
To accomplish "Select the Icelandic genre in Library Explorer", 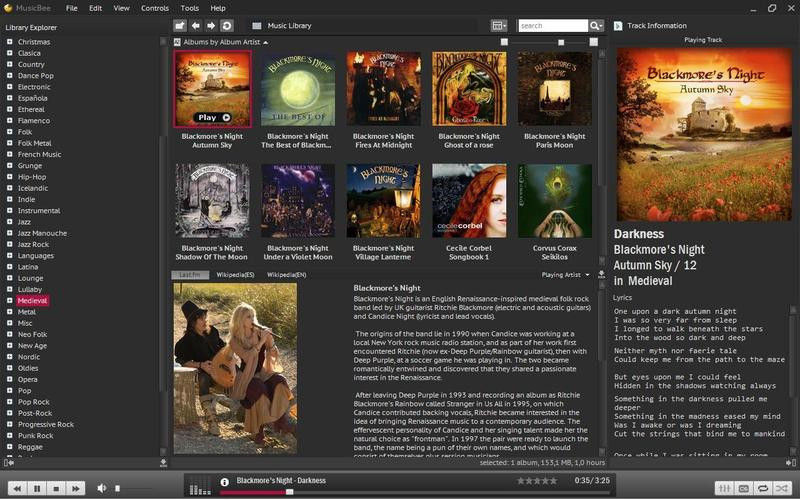I will [x=33, y=188].
